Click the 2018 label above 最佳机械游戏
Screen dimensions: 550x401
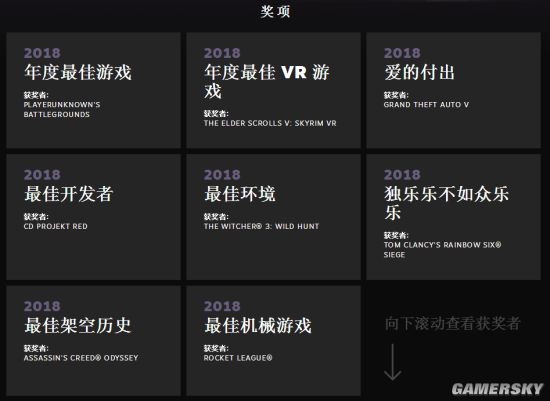pos(222,306)
